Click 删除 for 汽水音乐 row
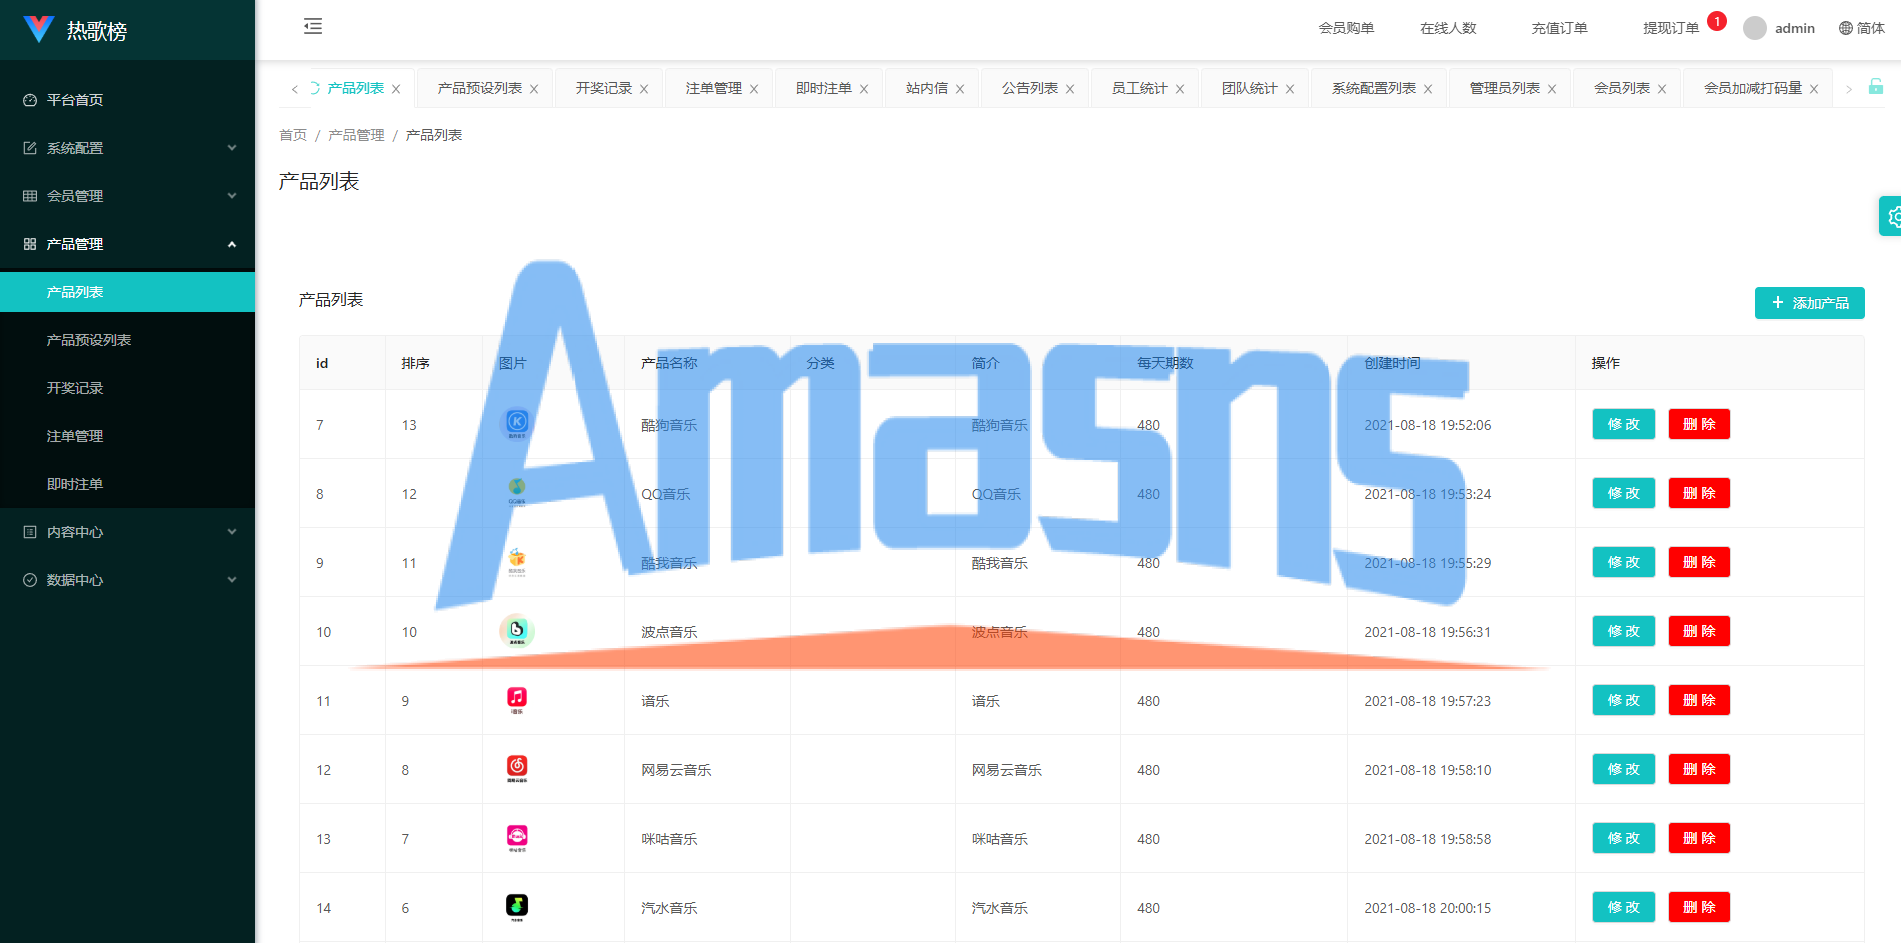Viewport: 1901px width, 943px height. [1699, 907]
